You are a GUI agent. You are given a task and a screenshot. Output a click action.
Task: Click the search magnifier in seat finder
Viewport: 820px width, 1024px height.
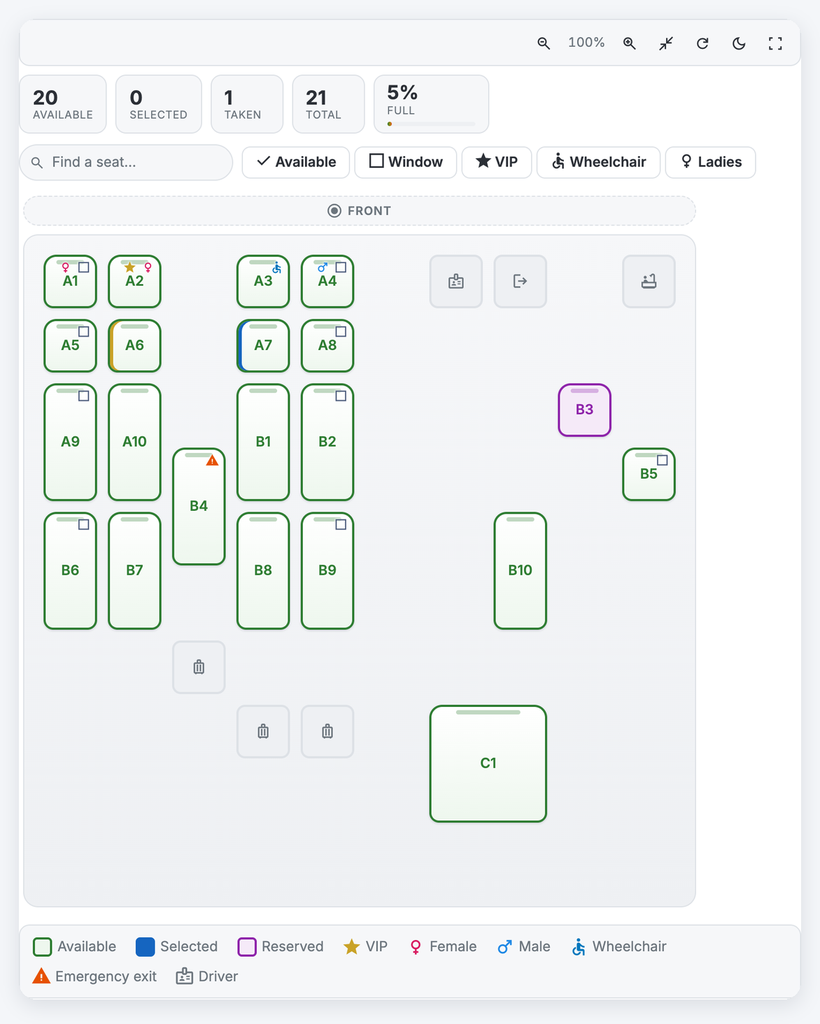click(37, 163)
